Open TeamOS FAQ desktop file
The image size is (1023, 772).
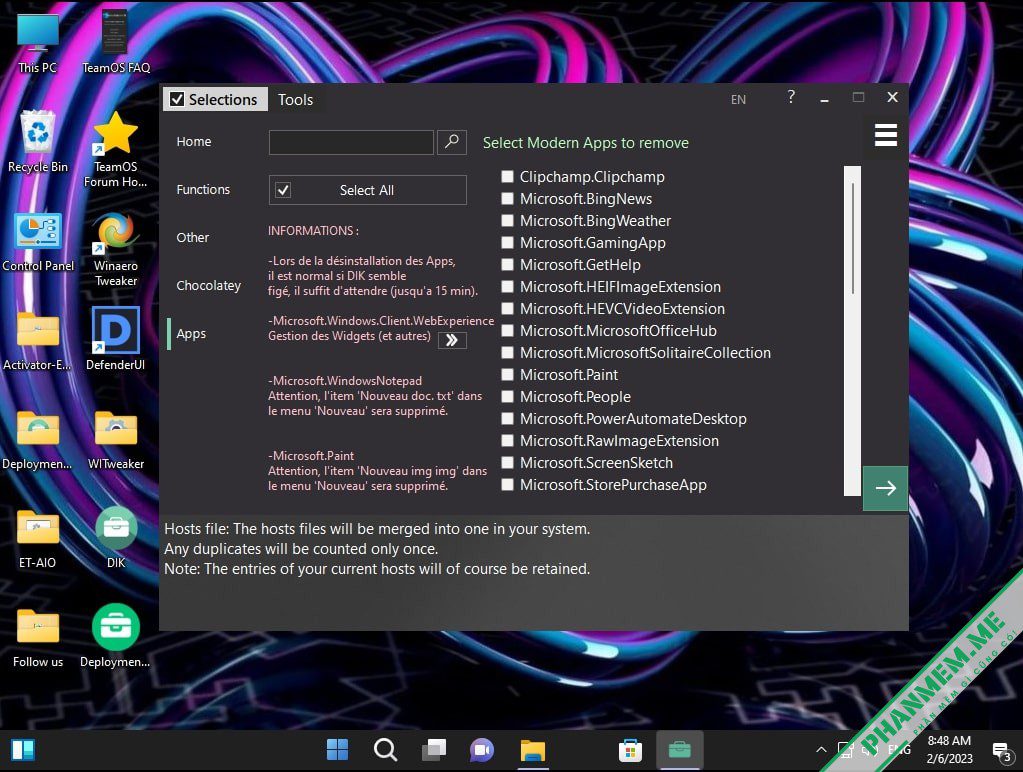coord(115,42)
